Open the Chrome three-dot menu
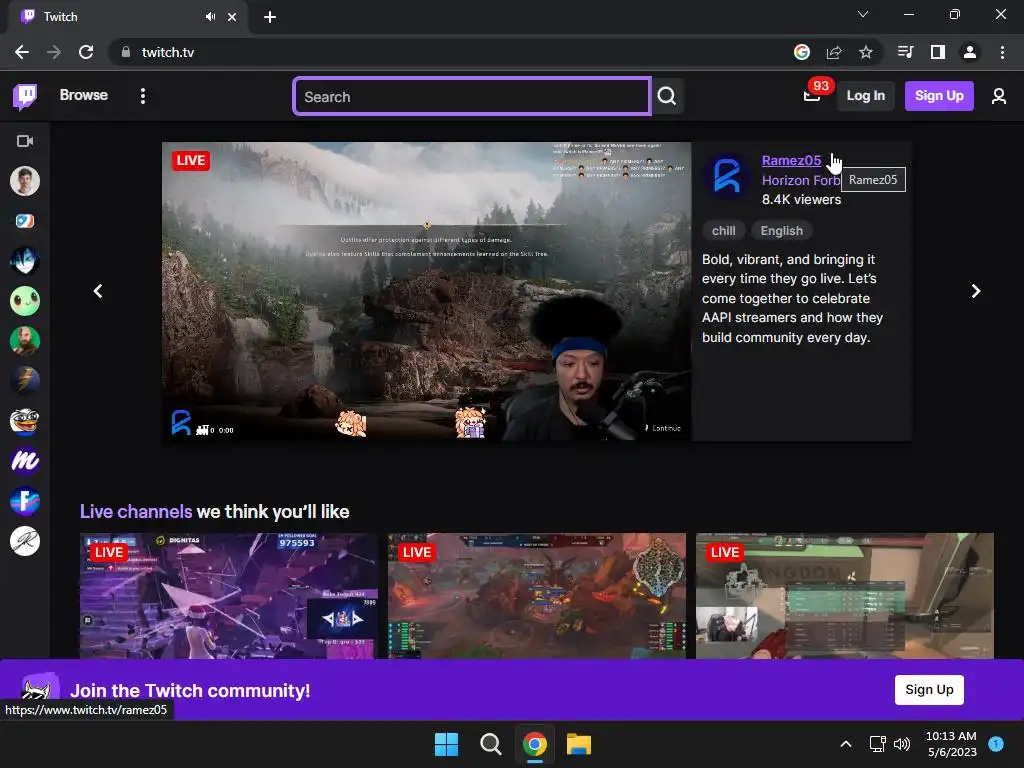The image size is (1024, 768). click(1002, 52)
